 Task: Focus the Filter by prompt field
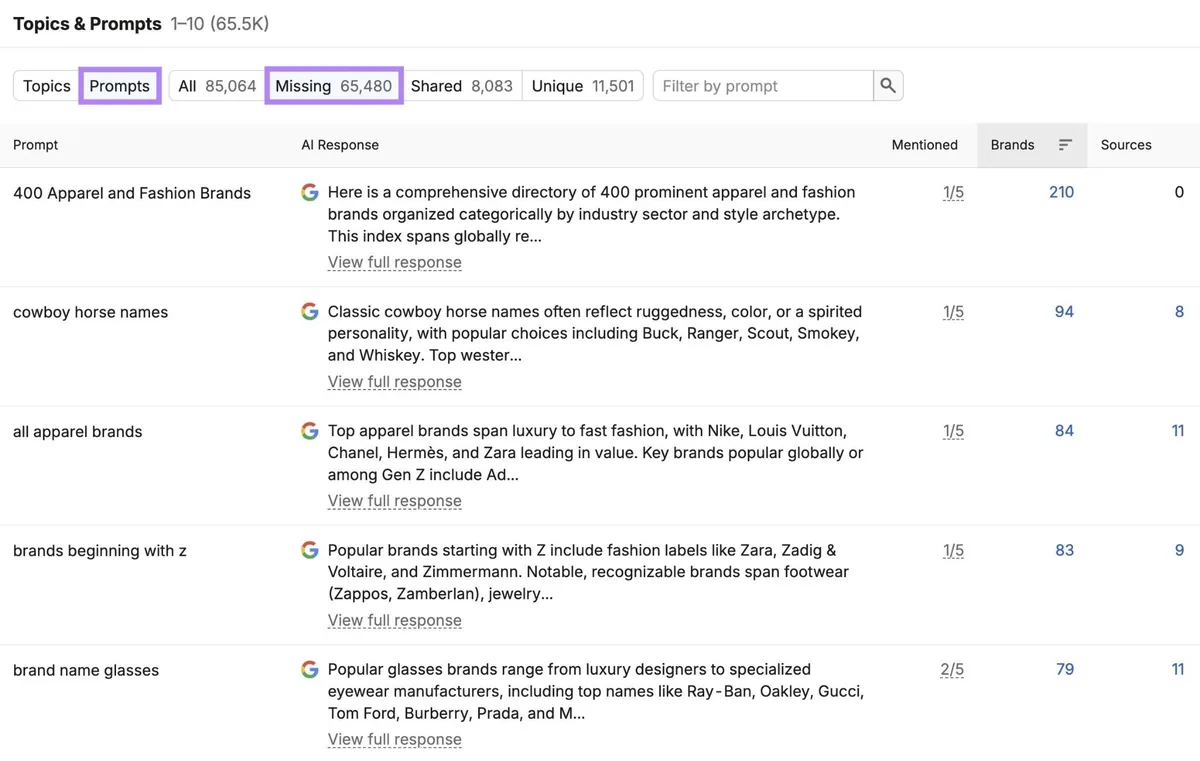point(763,86)
